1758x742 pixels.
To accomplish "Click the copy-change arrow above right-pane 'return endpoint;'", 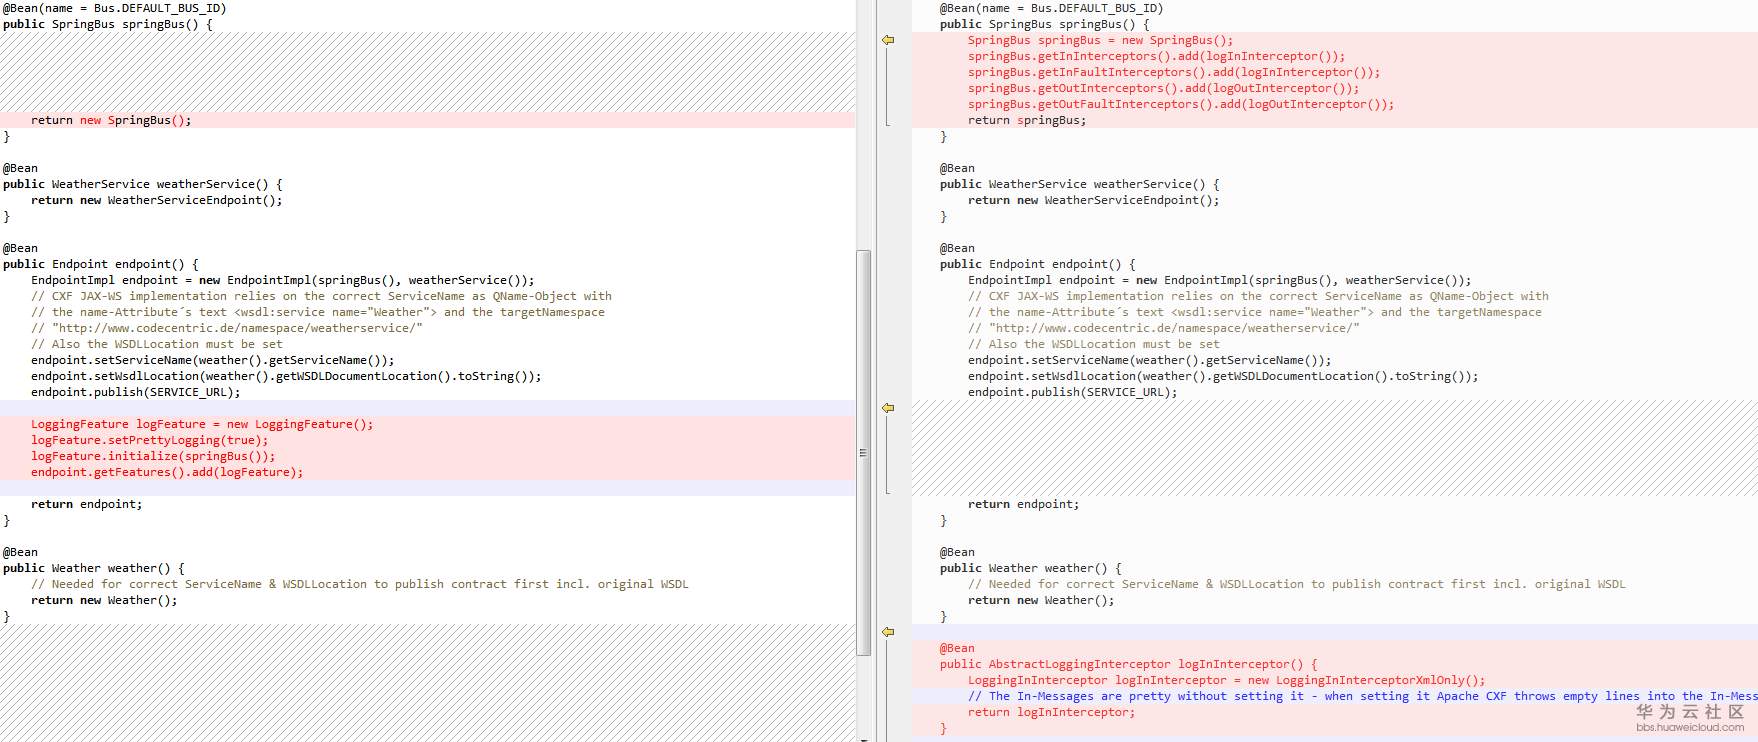I will 888,408.
